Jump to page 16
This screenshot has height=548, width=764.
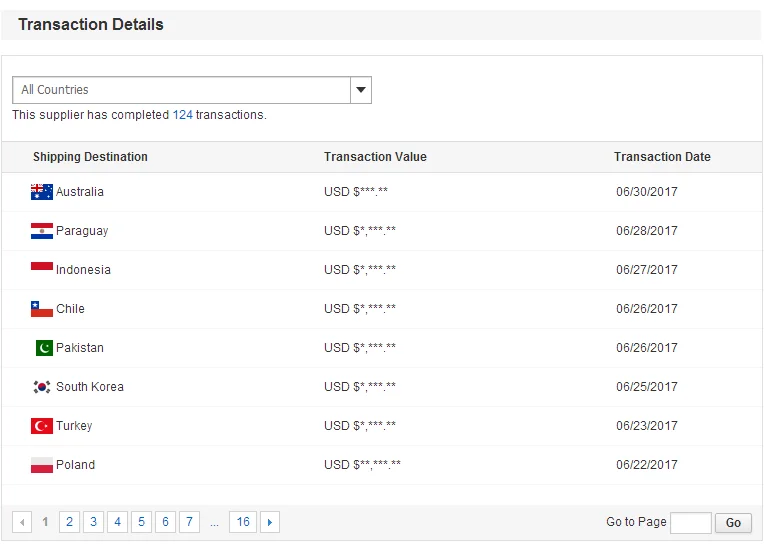tap(243, 522)
